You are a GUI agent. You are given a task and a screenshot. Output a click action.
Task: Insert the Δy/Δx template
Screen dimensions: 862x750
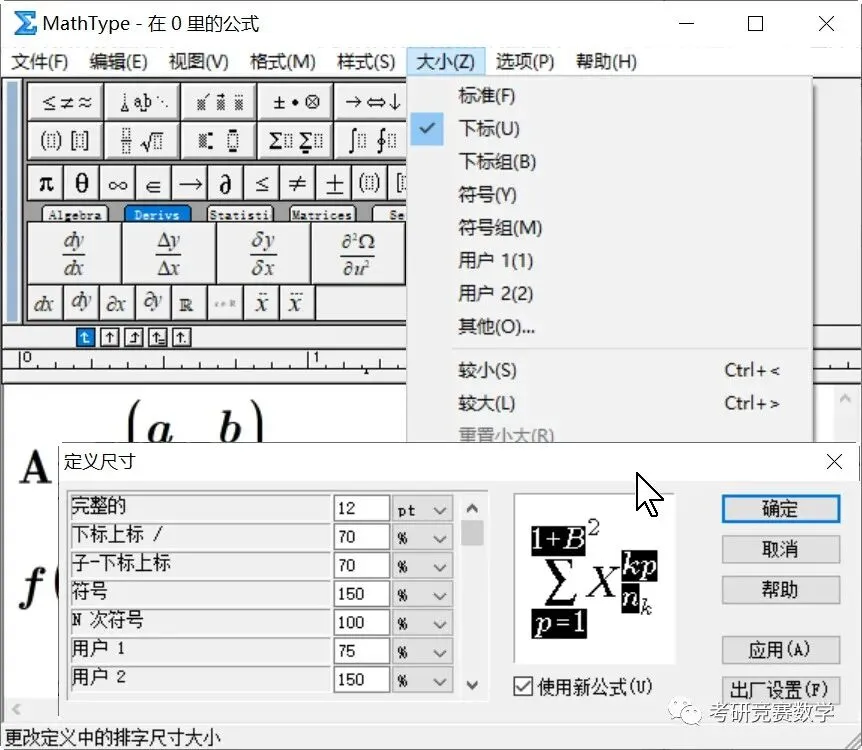pyautogui.click(x=169, y=253)
